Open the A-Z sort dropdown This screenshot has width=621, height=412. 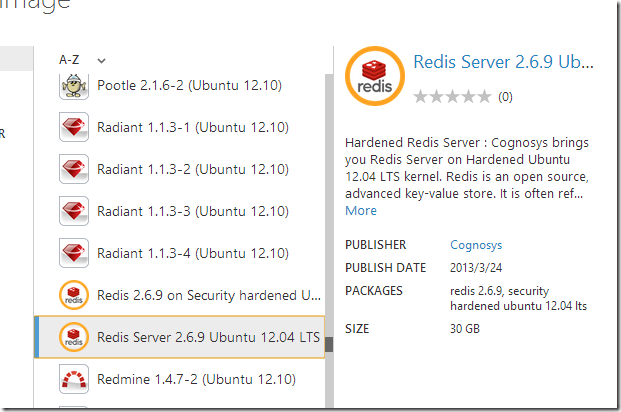coord(82,60)
